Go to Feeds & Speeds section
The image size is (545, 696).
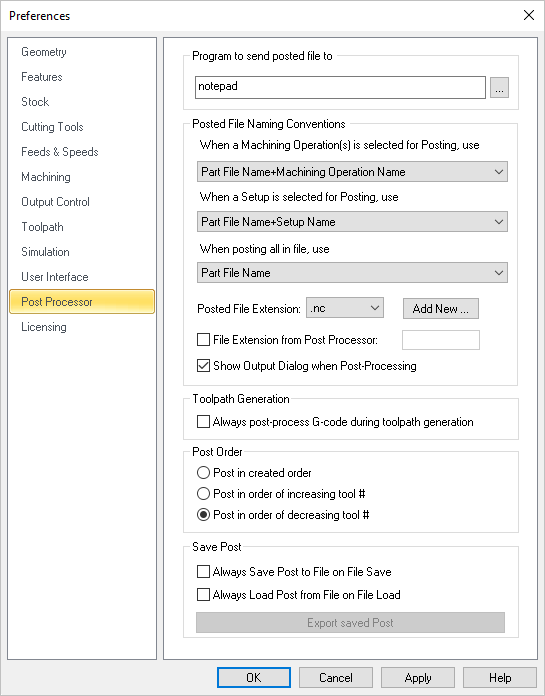point(60,152)
